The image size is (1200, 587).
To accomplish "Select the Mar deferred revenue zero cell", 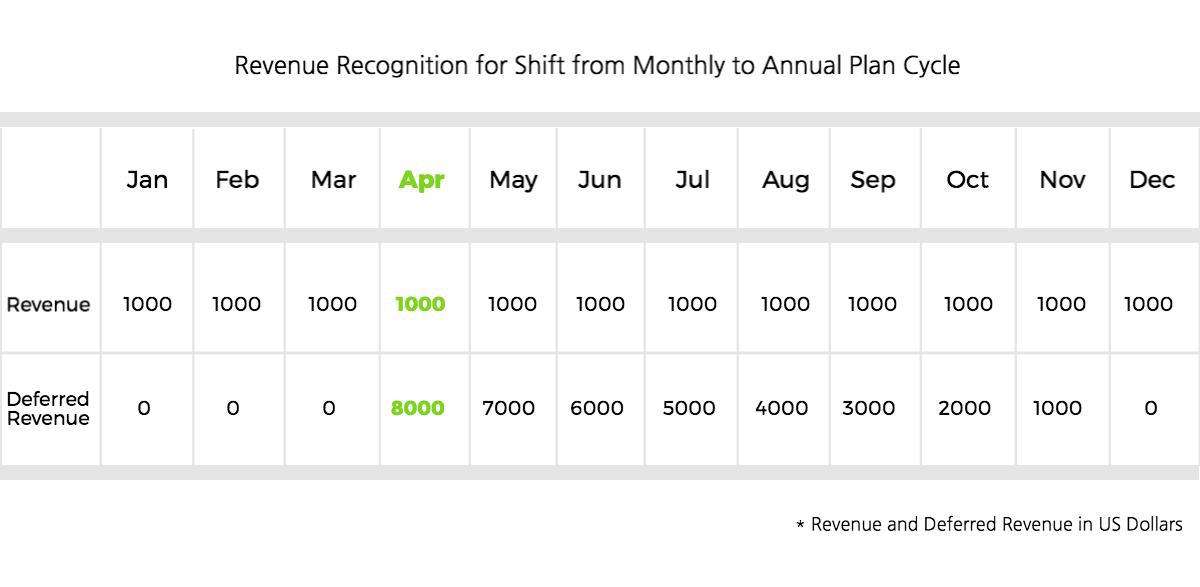I will pos(329,408).
